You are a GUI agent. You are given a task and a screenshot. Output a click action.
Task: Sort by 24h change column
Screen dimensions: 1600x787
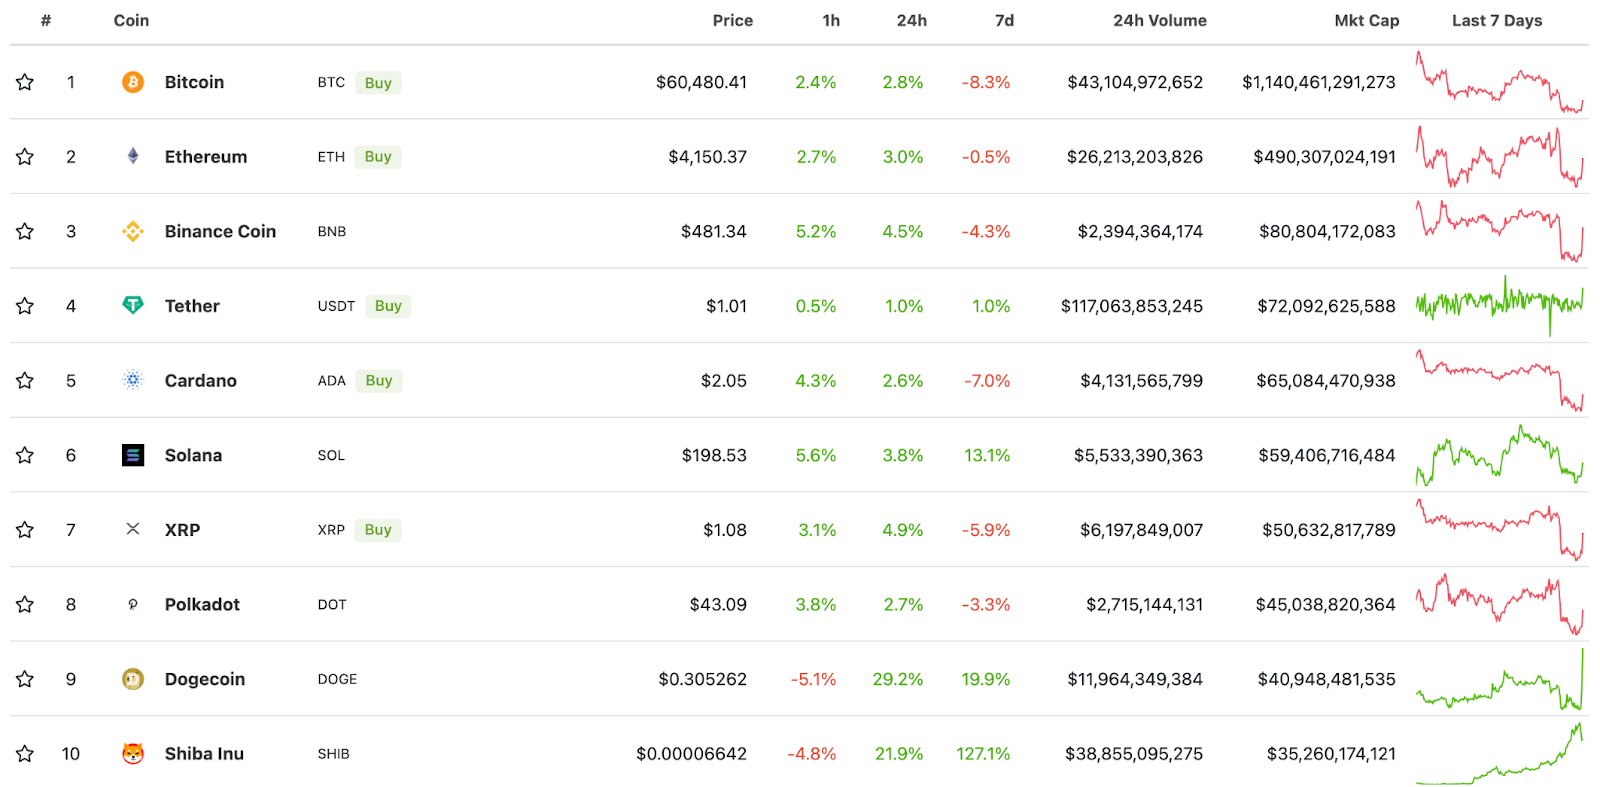tap(912, 20)
